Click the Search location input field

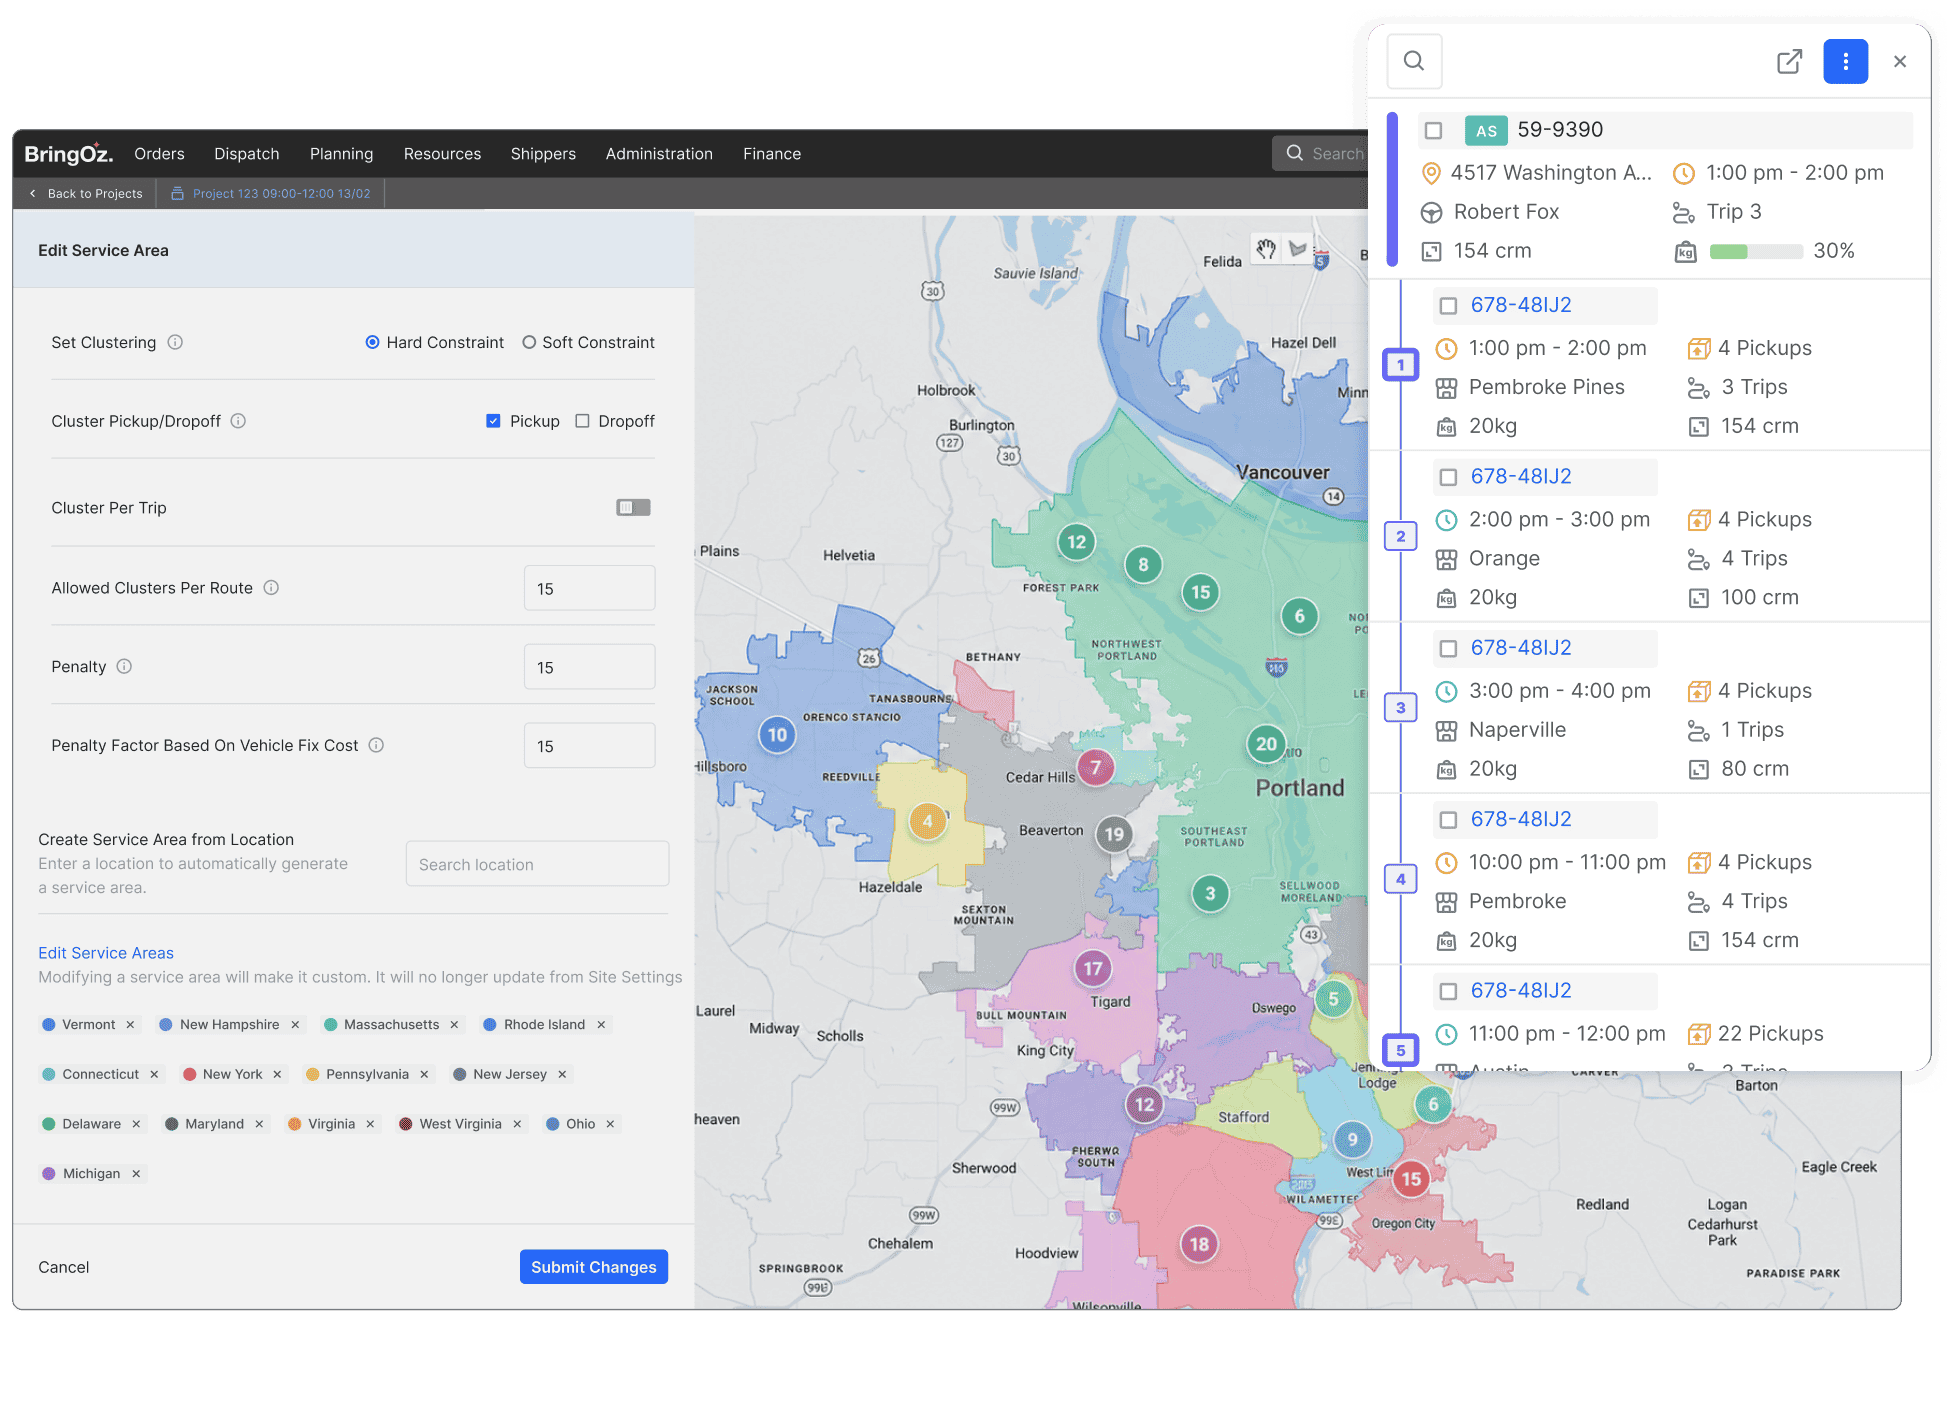pos(537,864)
